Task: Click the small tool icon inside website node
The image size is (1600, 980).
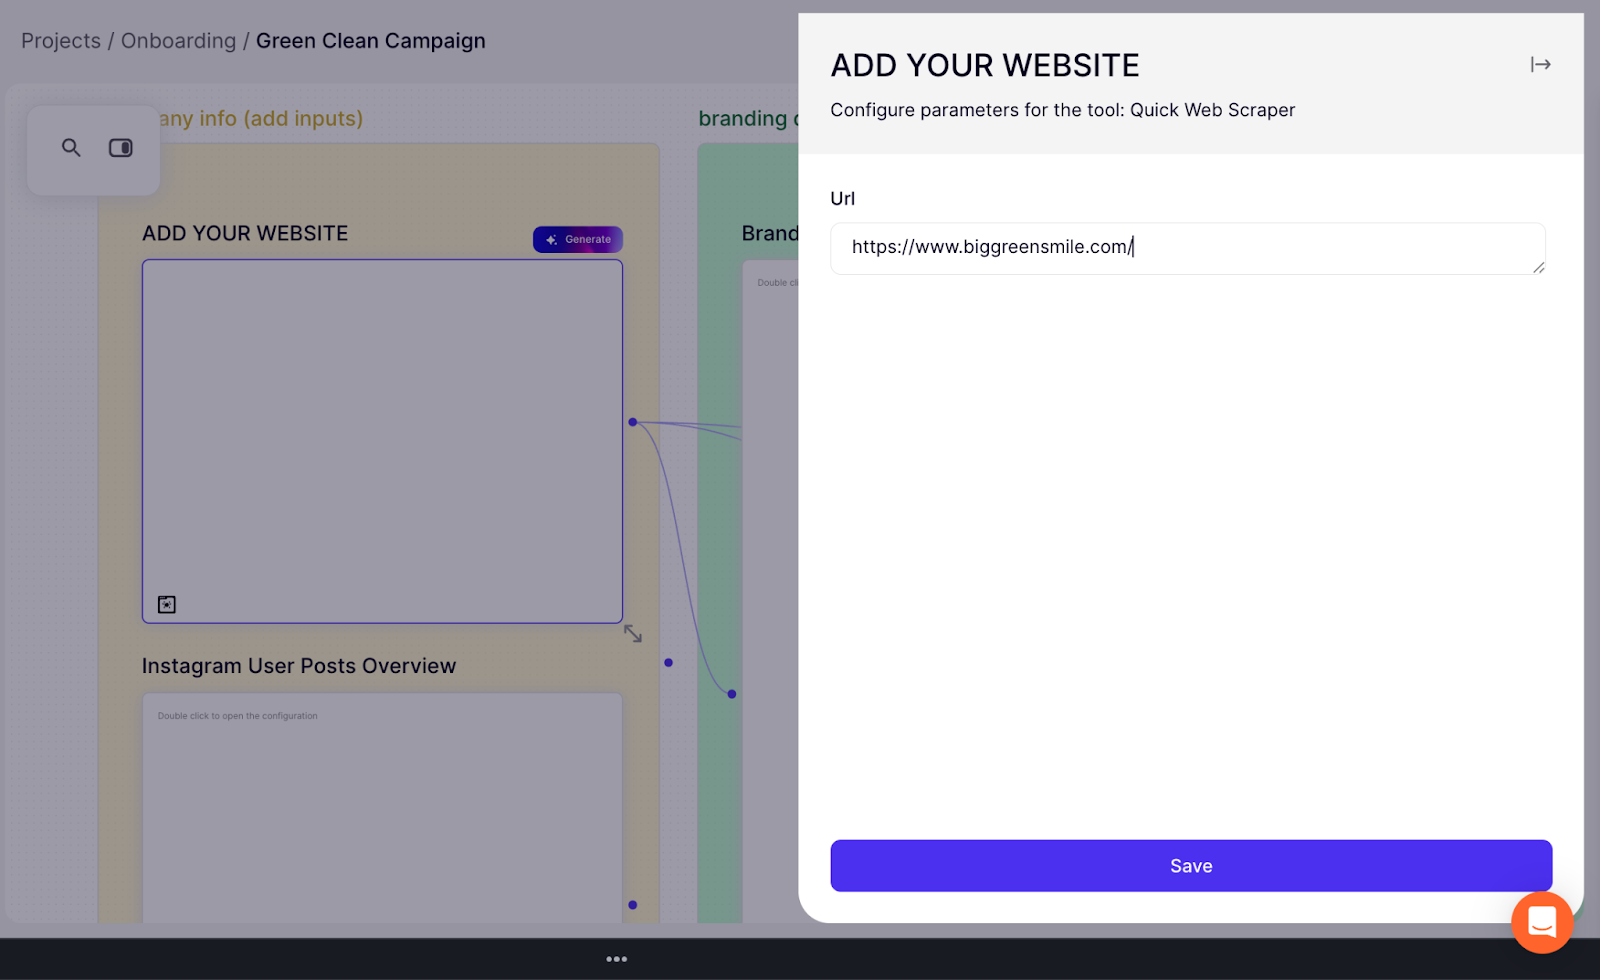Action: [x=167, y=604]
